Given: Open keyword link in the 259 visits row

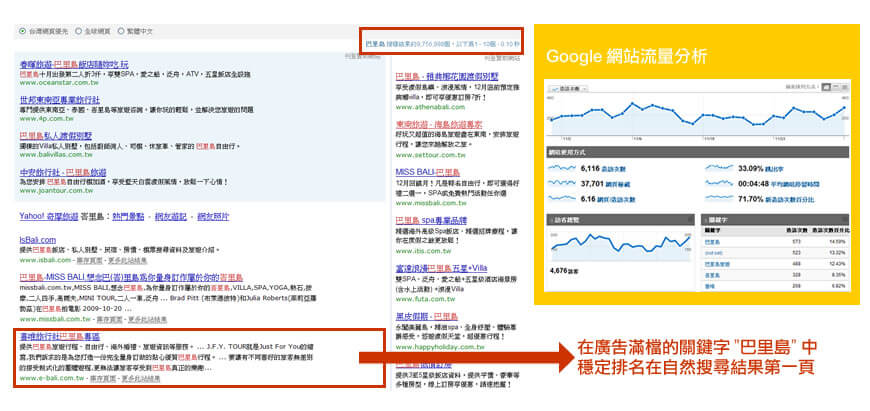Looking at the screenshot, I should [710, 286].
